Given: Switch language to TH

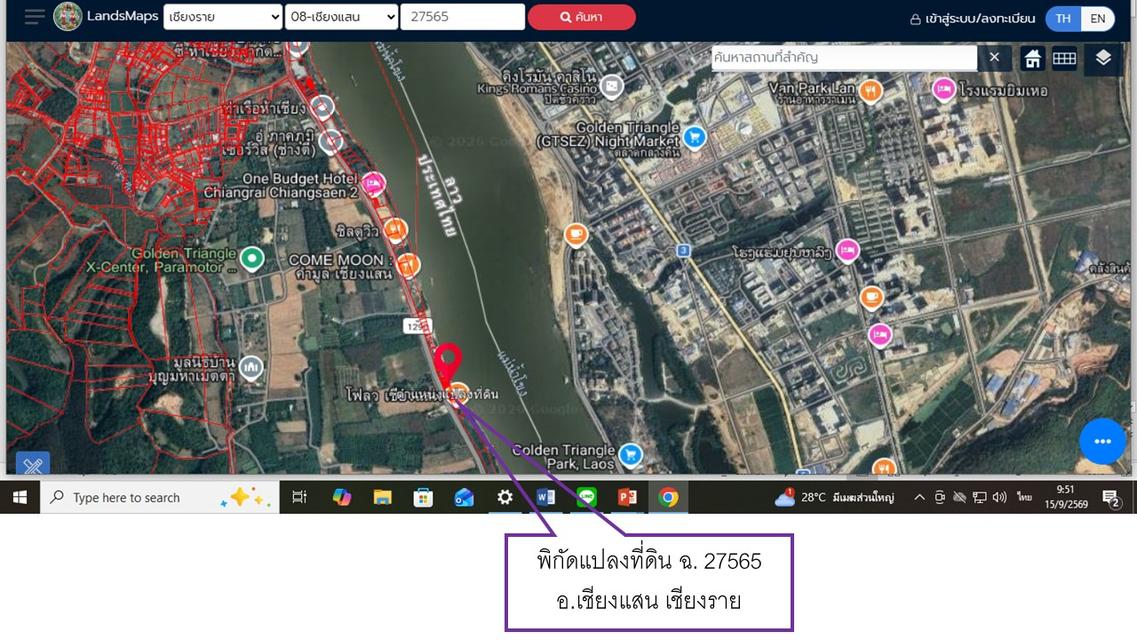Looking at the screenshot, I should pos(1062,19).
